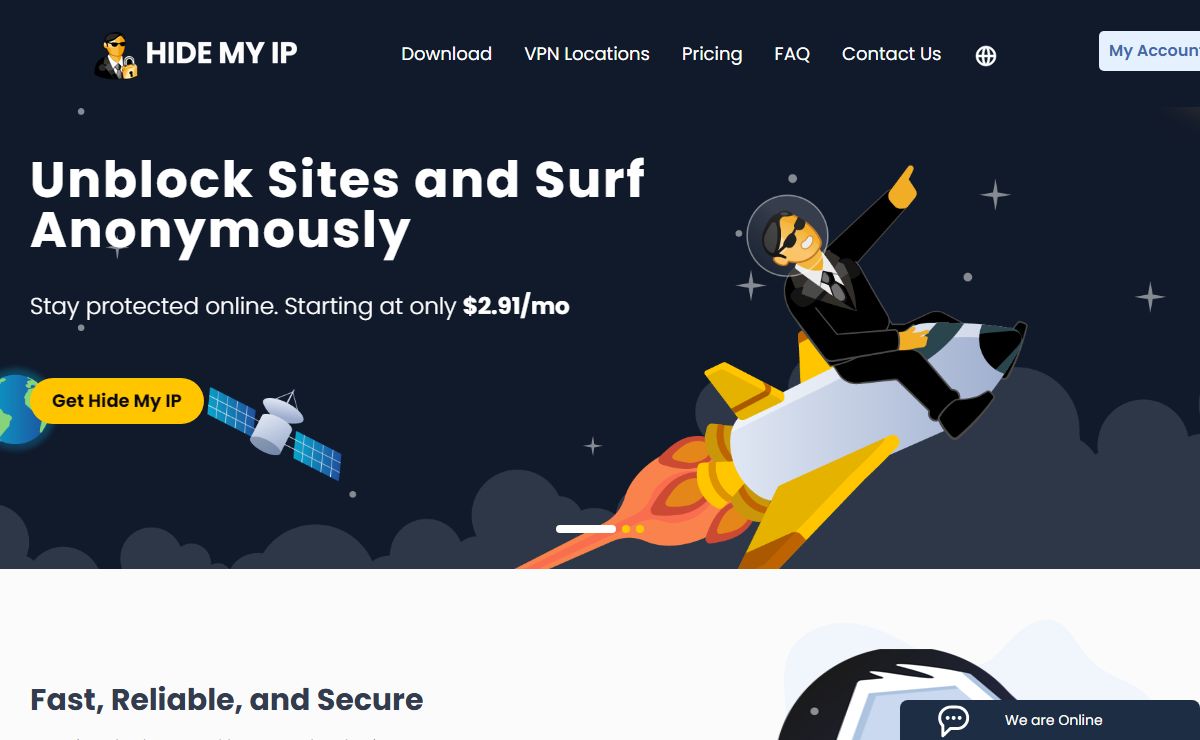Click the Hide My IP spy mascot logo icon
The image size is (1200, 740).
click(116, 55)
